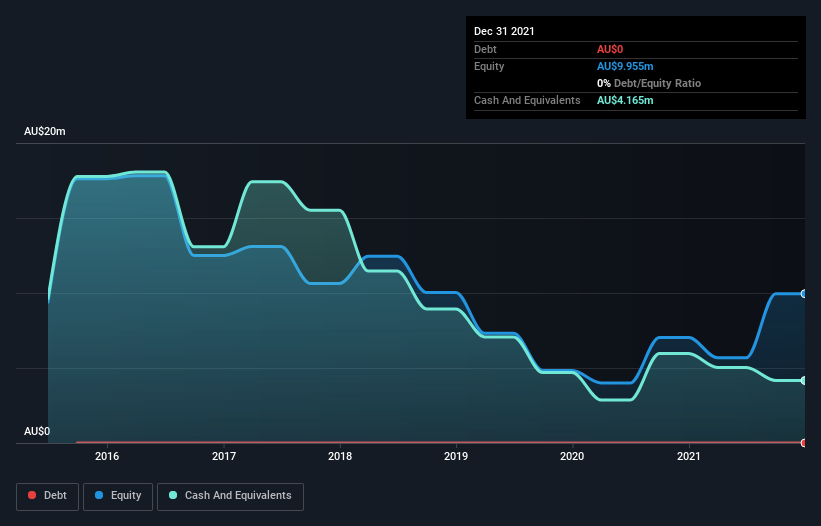
Task: Click the 2016 x-axis label
Action: pos(107,456)
